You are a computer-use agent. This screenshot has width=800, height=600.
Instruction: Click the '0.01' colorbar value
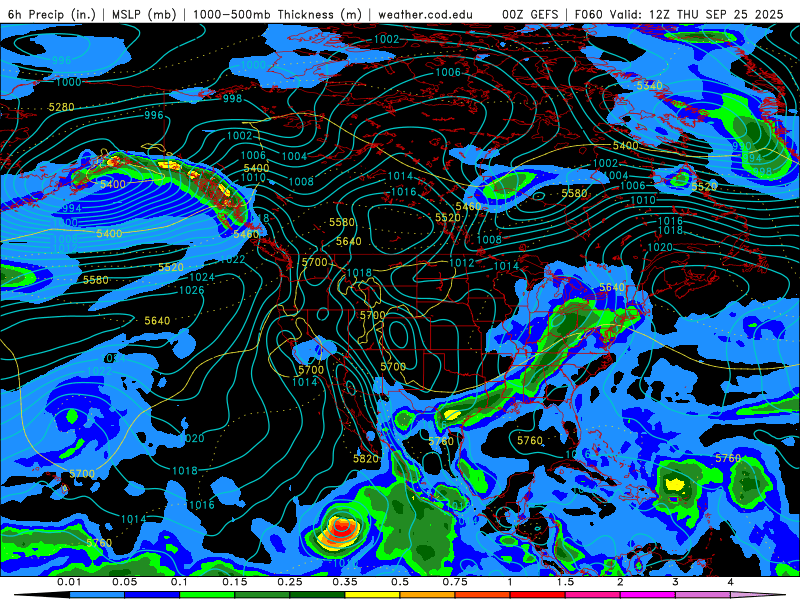(69, 582)
